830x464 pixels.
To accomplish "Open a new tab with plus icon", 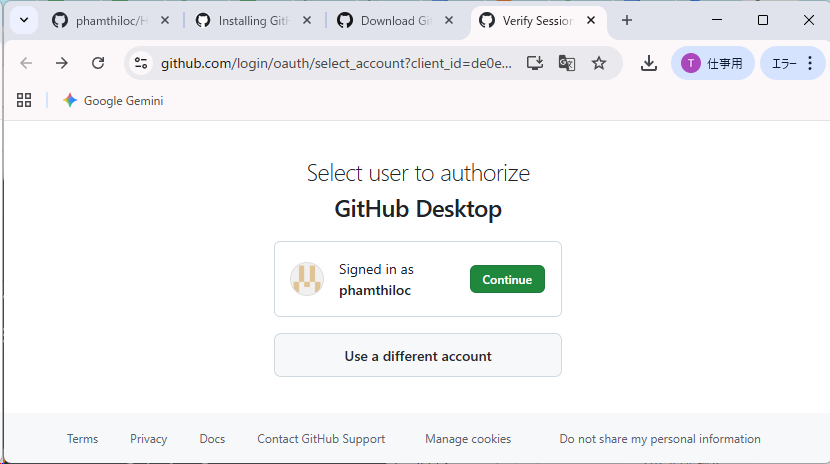I will tap(627, 21).
